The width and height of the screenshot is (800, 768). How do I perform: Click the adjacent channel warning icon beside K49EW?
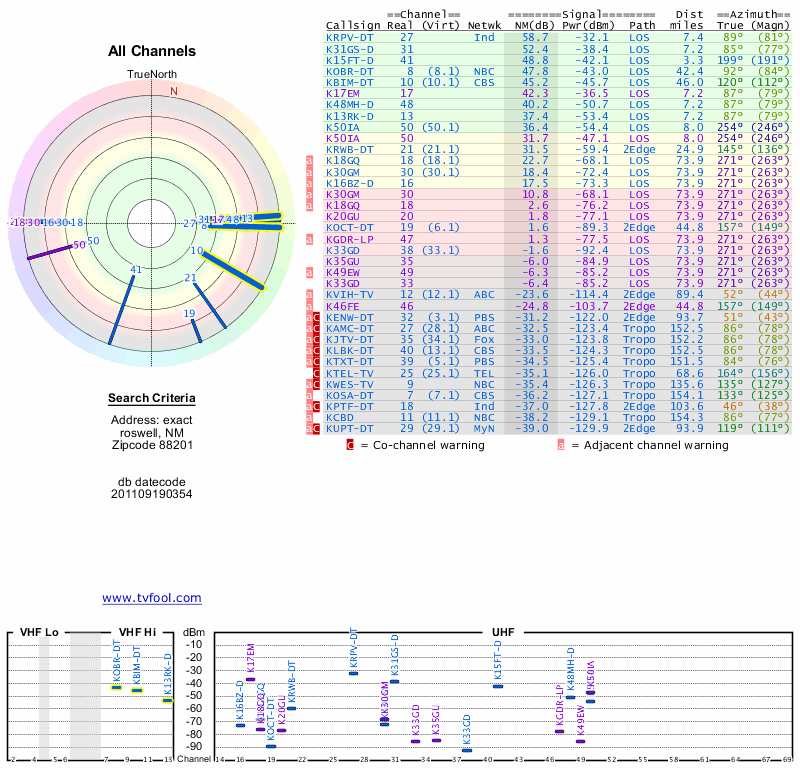310,272
